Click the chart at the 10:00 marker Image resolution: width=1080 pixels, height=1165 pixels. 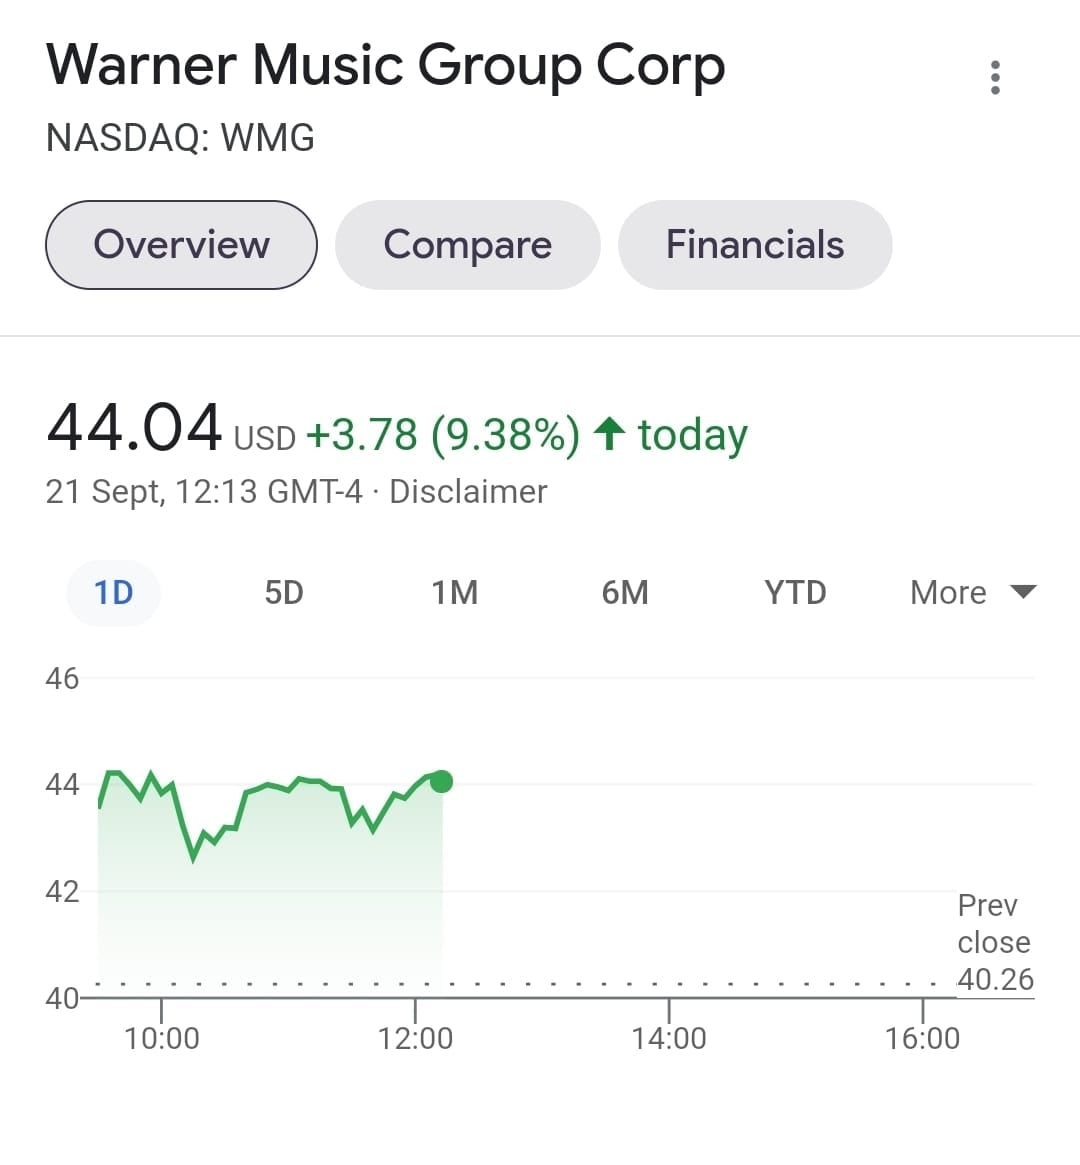[161, 1037]
